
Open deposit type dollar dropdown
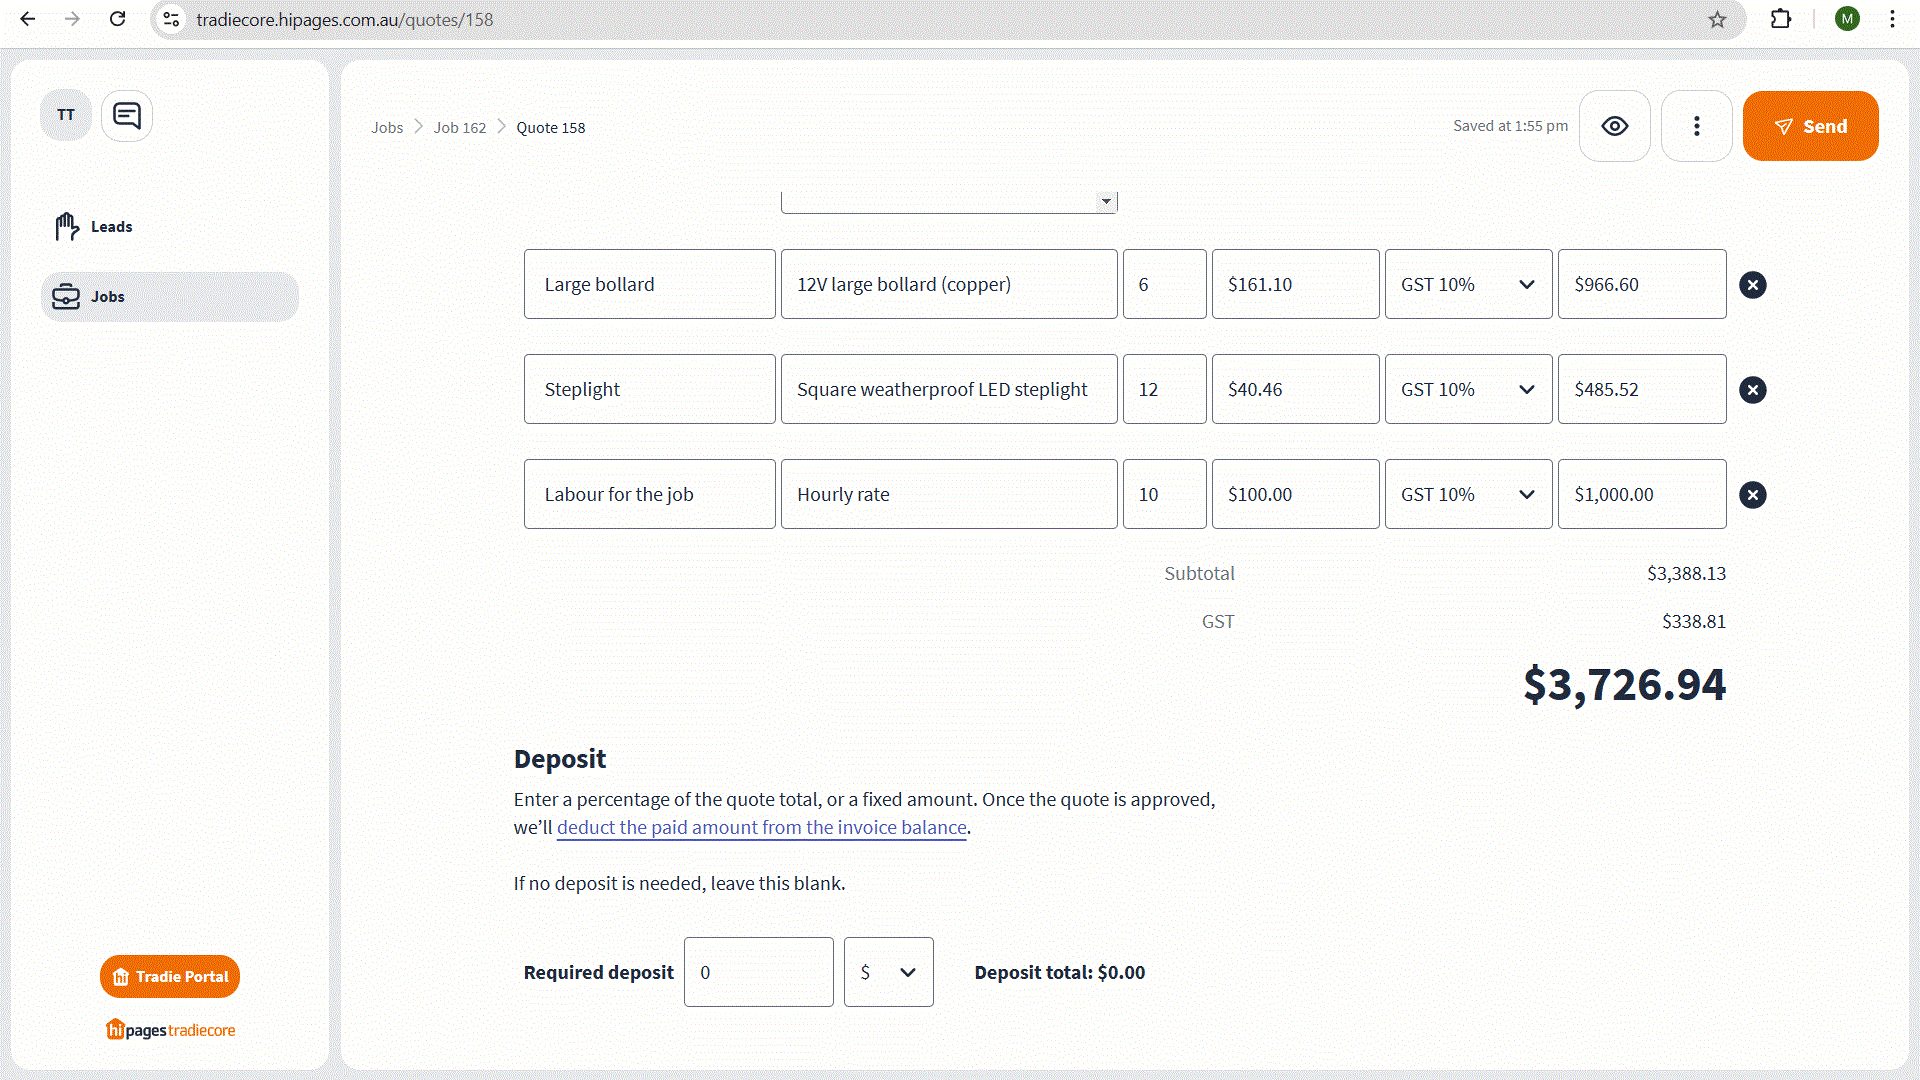[x=888, y=972]
